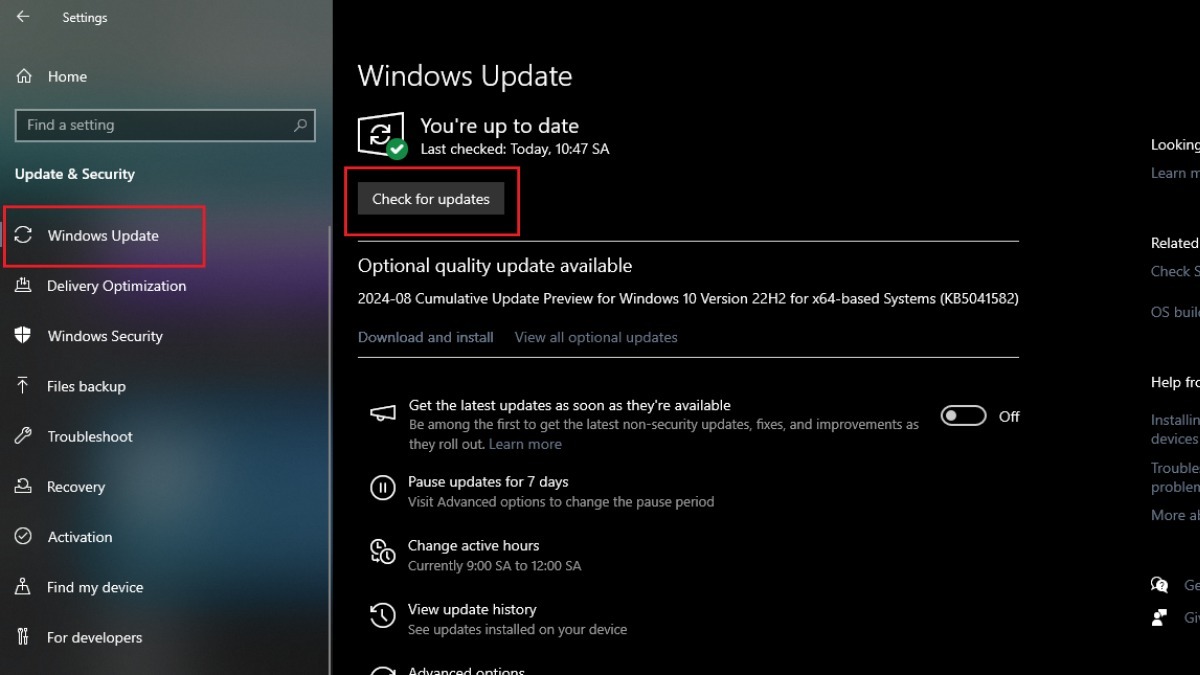Click Check for updates button

click(x=431, y=199)
